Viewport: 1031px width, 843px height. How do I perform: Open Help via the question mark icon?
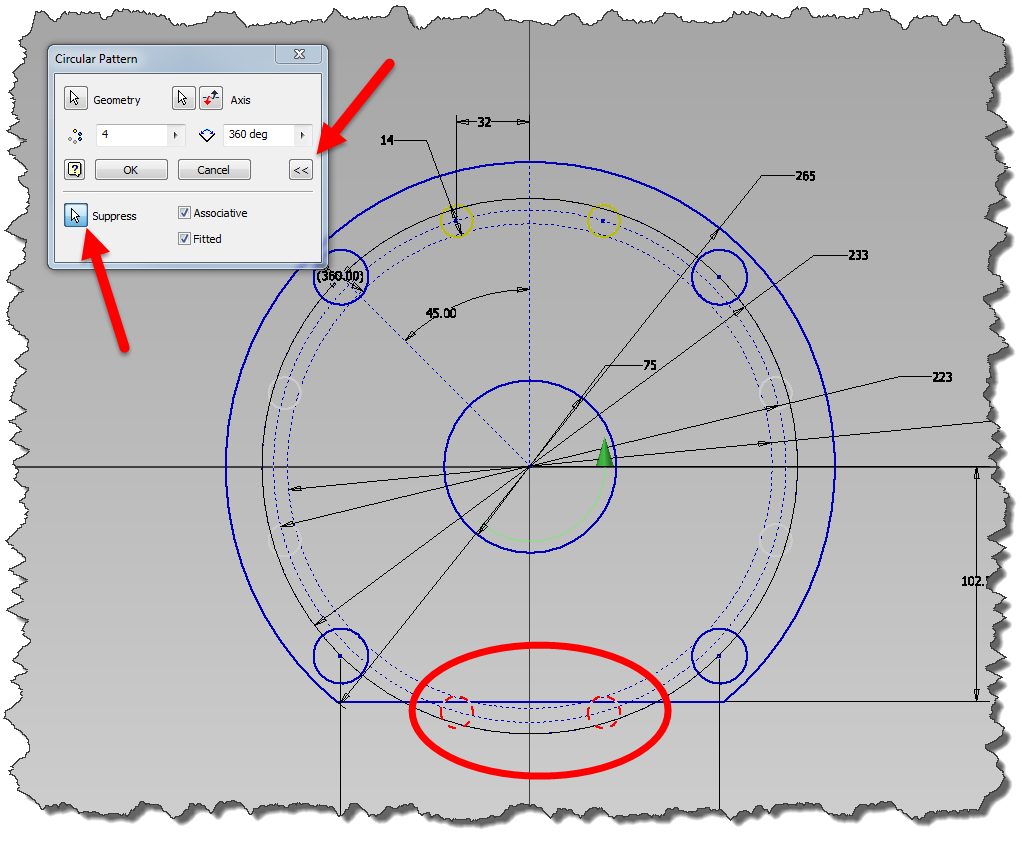[x=74, y=169]
